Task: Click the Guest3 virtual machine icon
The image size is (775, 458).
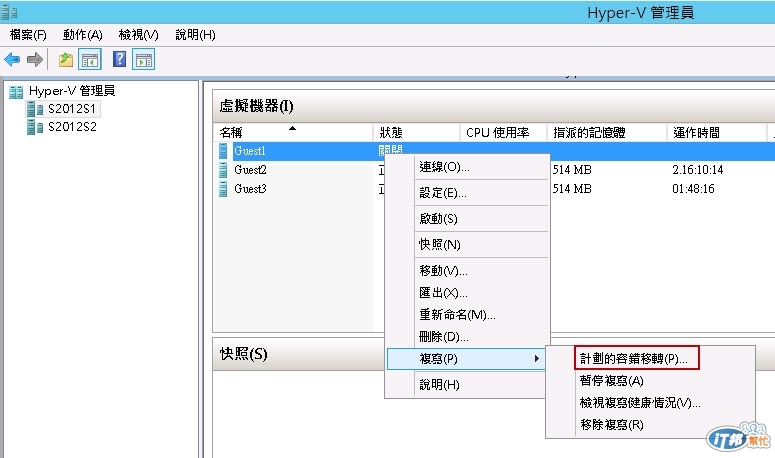Action: coord(223,189)
